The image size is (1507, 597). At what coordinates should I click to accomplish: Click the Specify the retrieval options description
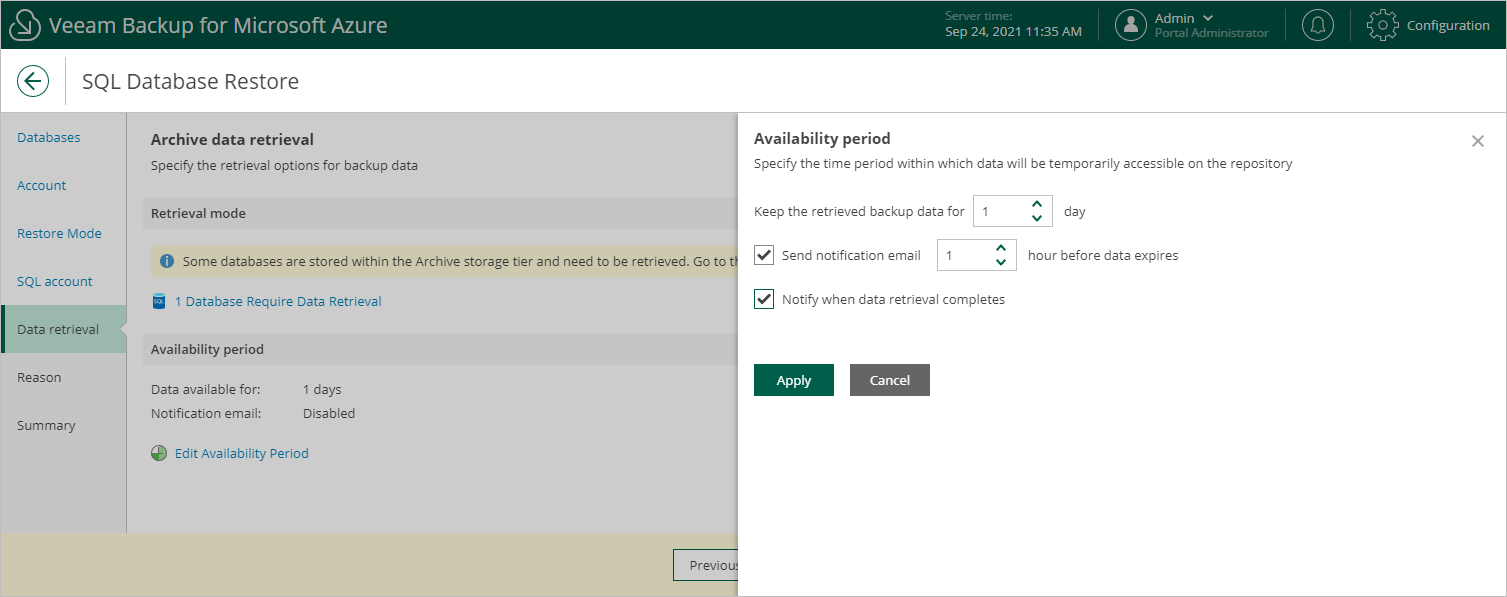click(x=284, y=165)
